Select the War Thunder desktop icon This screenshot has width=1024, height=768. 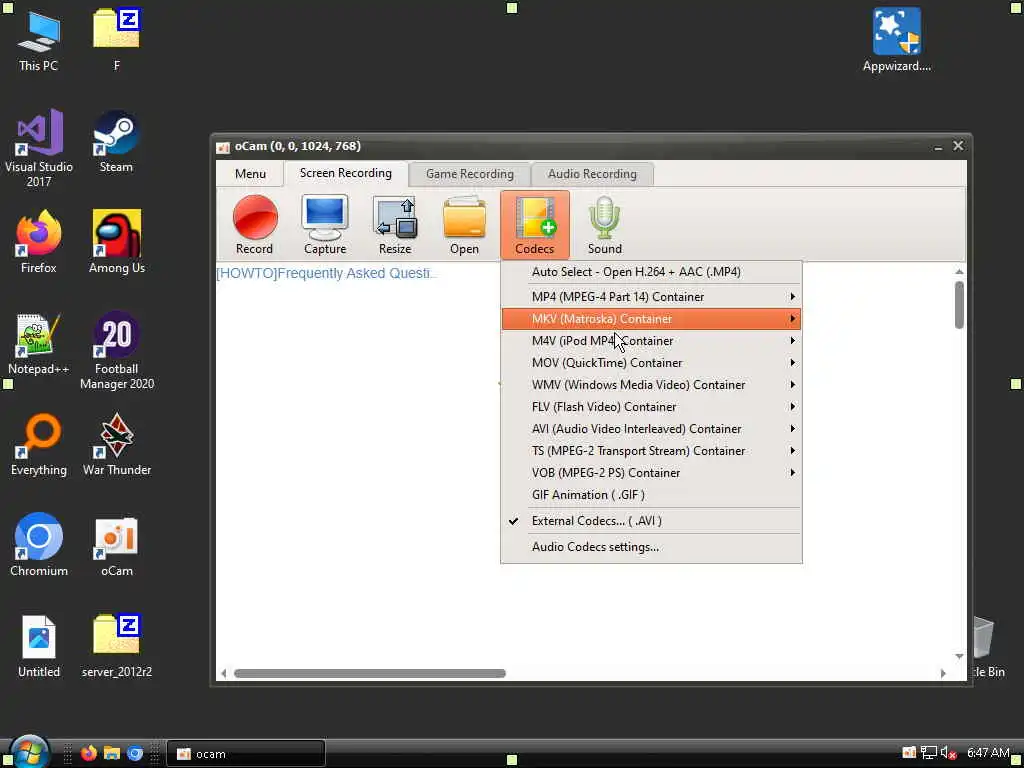tap(117, 444)
